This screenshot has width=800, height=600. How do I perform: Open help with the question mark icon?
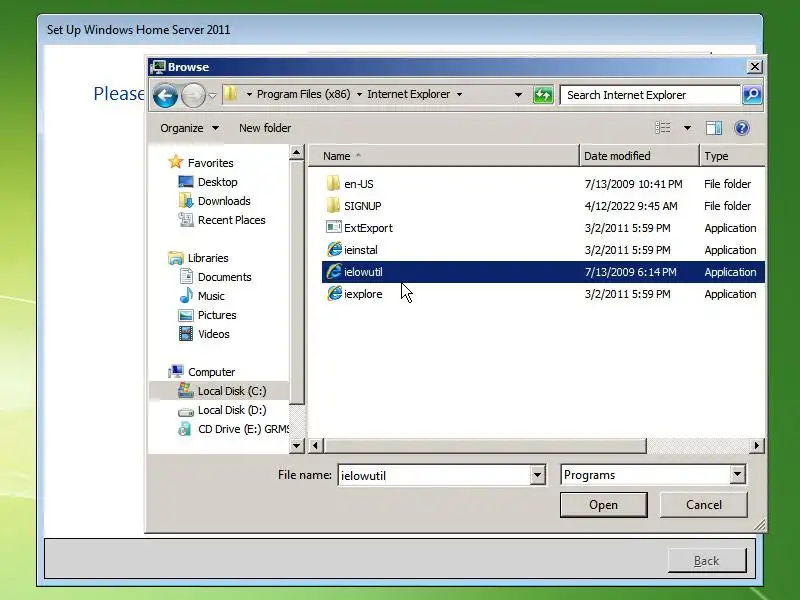tap(742, 128)
